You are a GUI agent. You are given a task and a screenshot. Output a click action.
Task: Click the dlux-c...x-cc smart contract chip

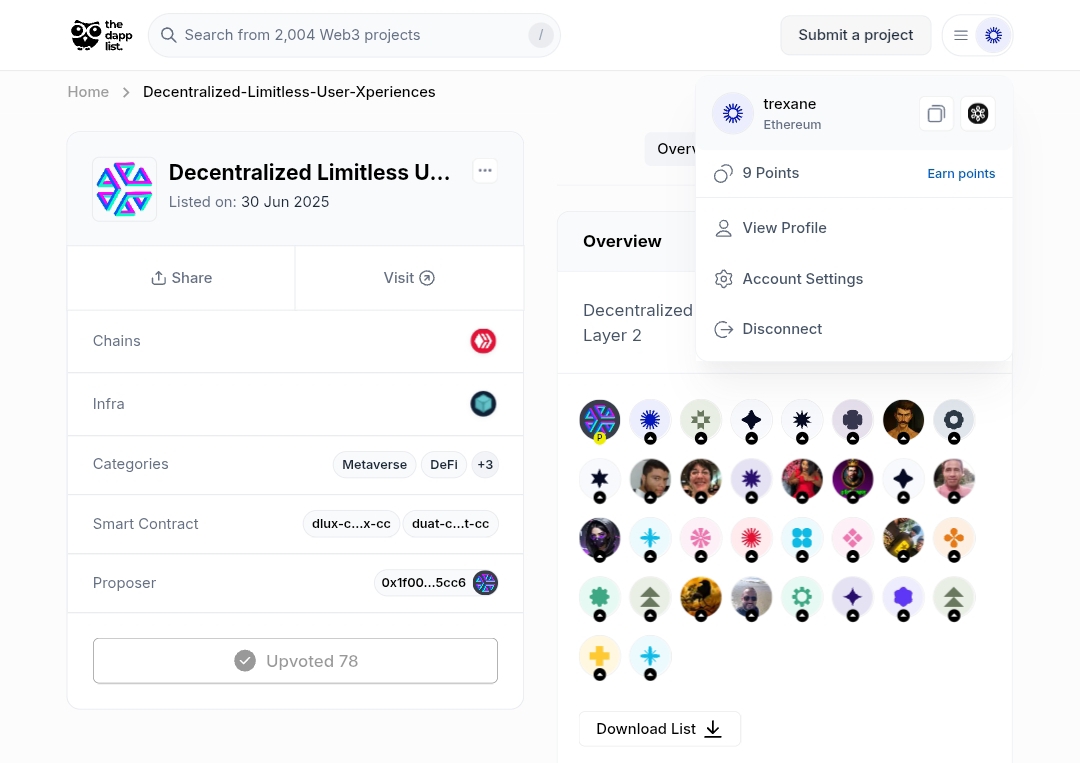coord(351,524)
